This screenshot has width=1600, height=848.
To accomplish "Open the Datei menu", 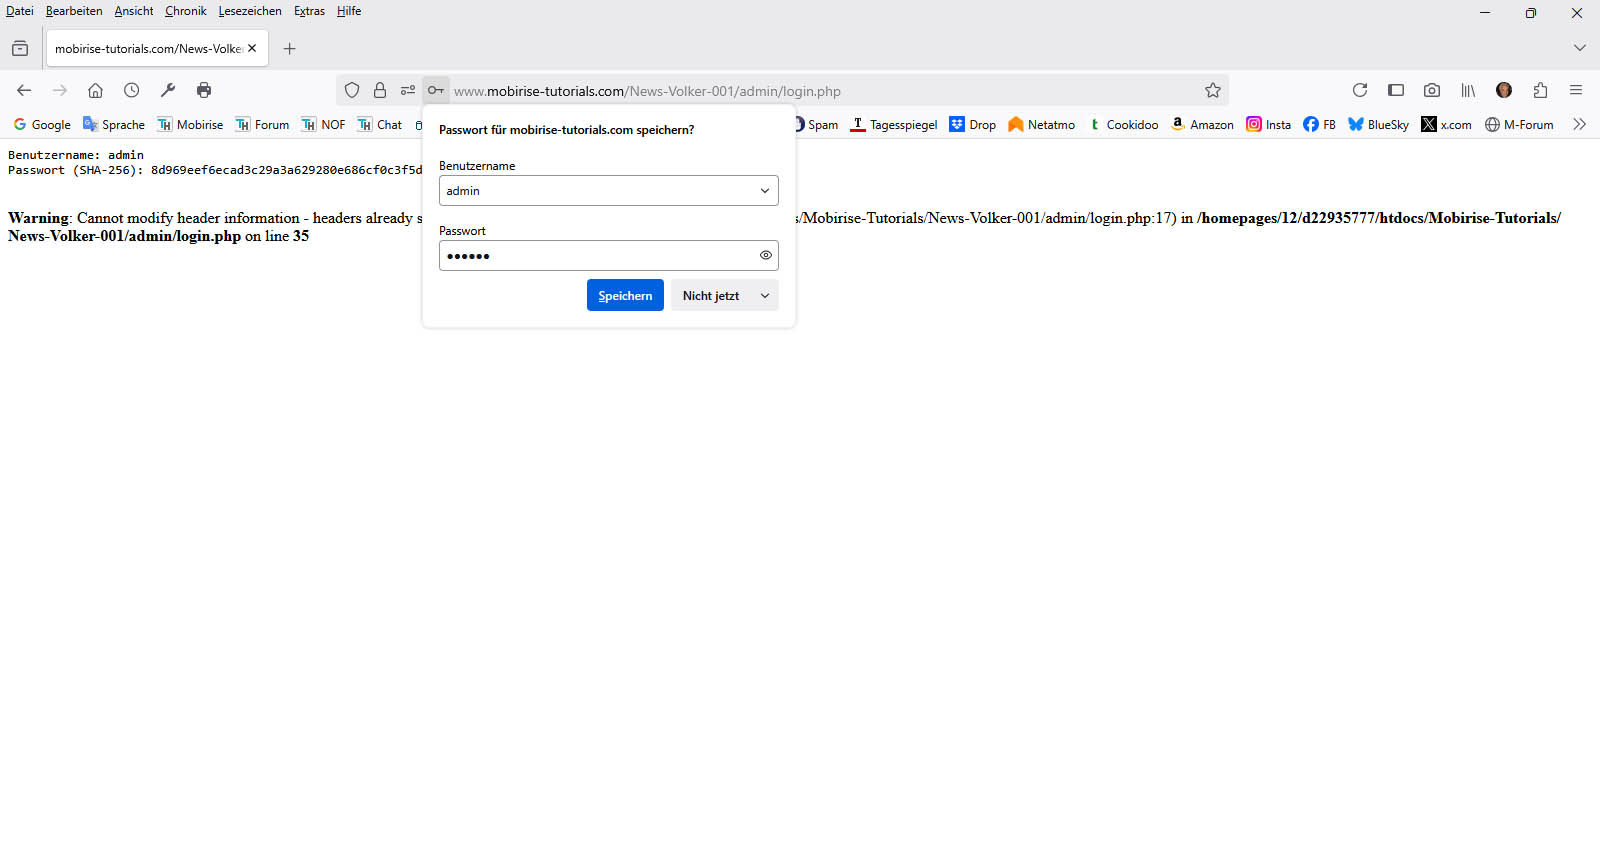I will pyautogui.click(x=20, y=11).
